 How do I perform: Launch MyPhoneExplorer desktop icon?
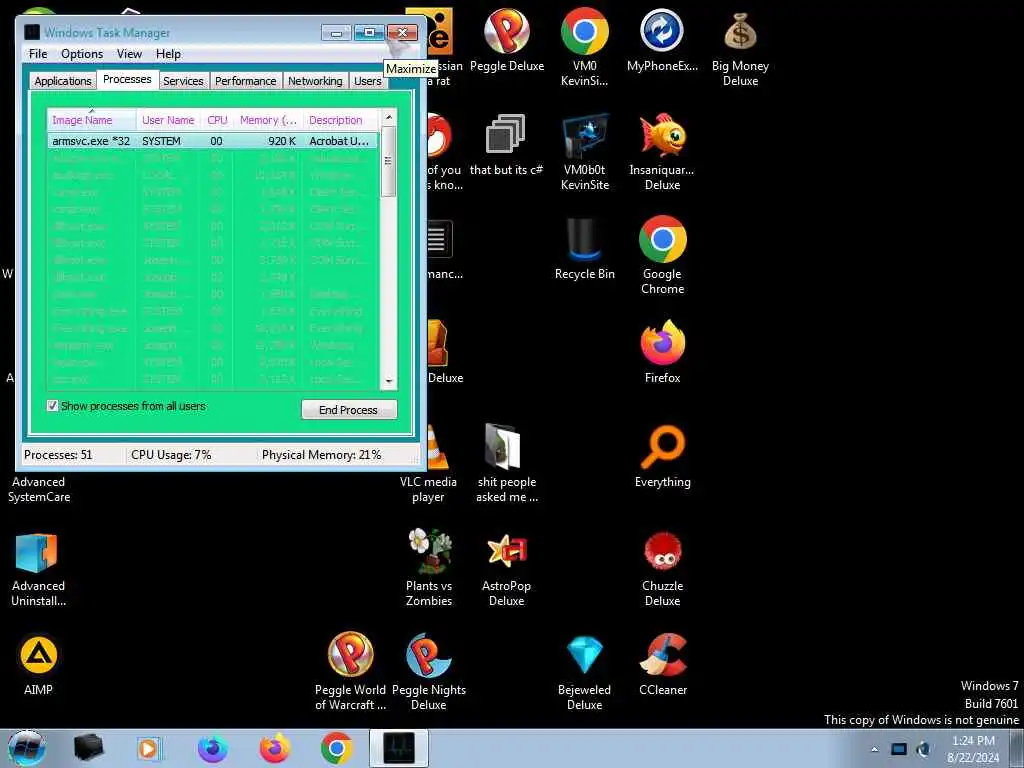coord(662,40)
